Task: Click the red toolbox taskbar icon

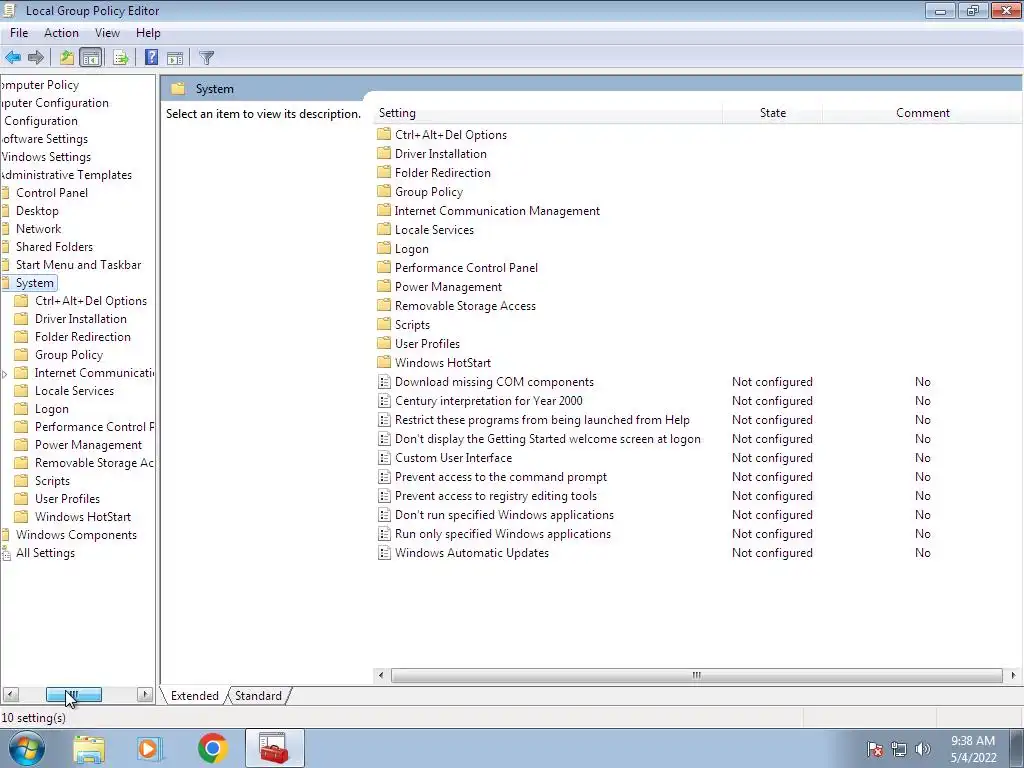Action: [x=274, y=748]
